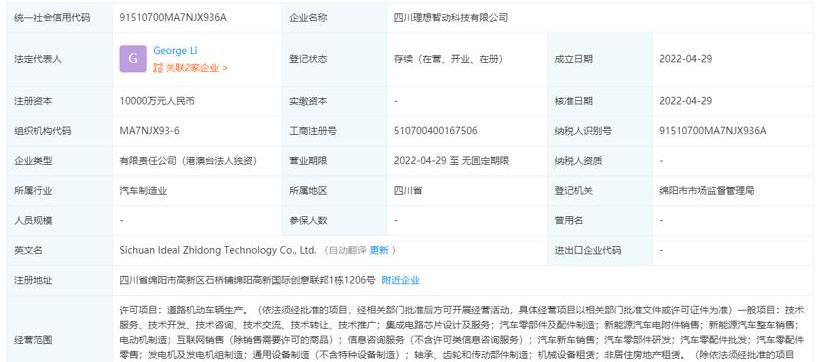Viewport: 820px width, 362px height.
Task: Open 关联2家企业 related companies link
Action: tap(190, 68)
